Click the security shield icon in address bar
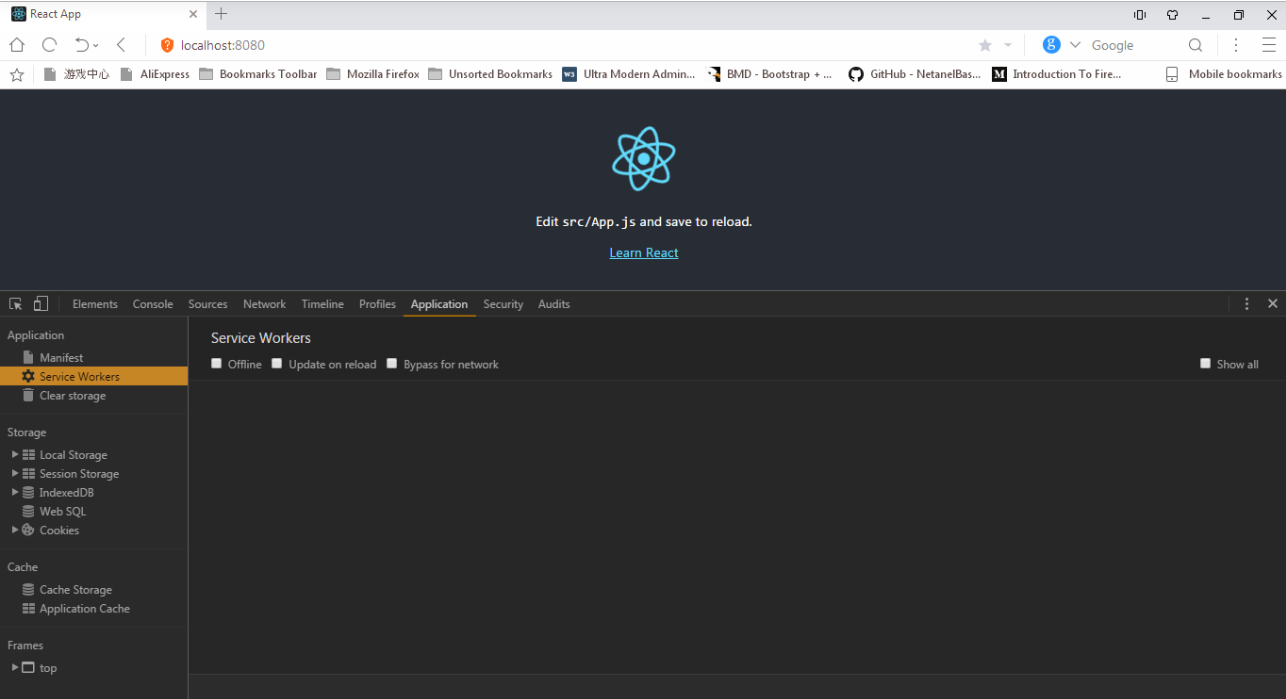The width and height of the screenshot is (1286, 699). pos(167,45)
